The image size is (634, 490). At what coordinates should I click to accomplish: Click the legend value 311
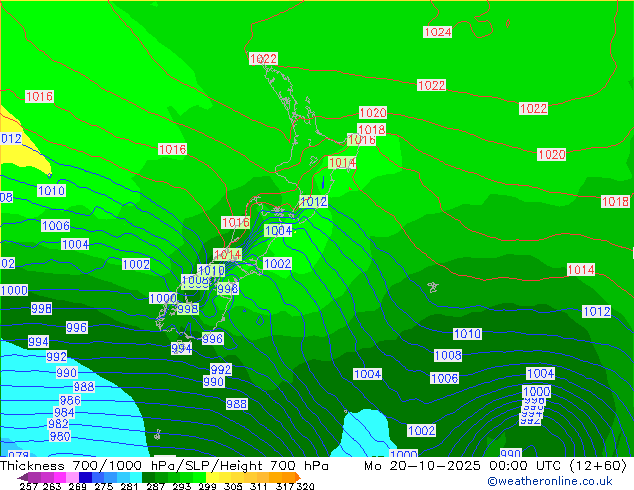[259, 486]
